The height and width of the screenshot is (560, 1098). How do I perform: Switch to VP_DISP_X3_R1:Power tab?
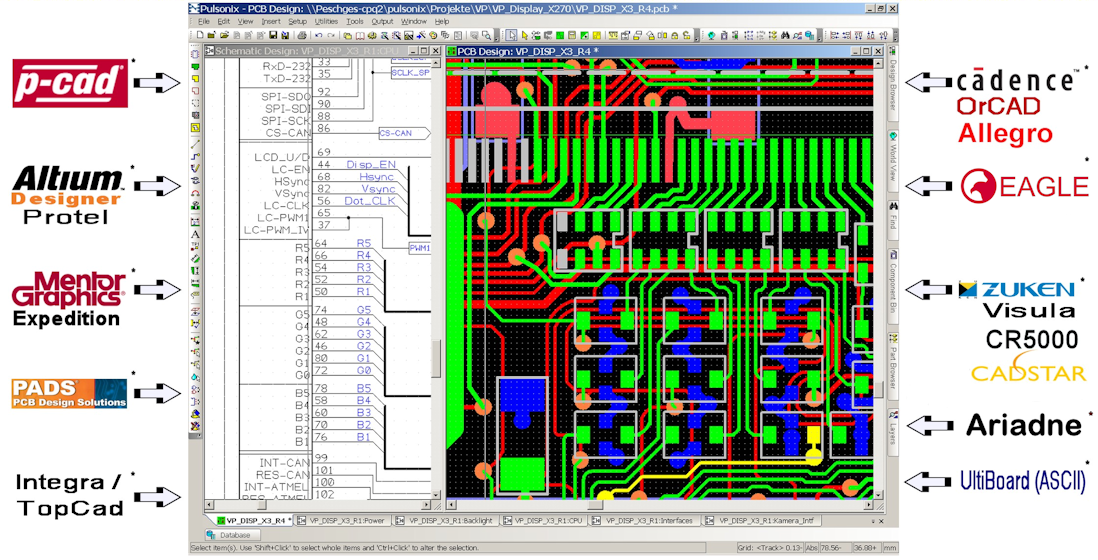(341, 521)
